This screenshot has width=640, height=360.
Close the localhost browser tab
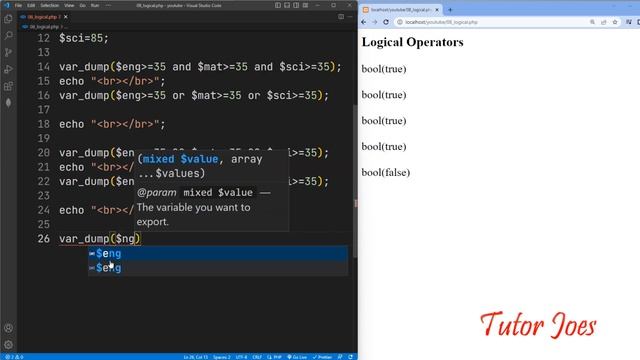[x=437, y=9]
